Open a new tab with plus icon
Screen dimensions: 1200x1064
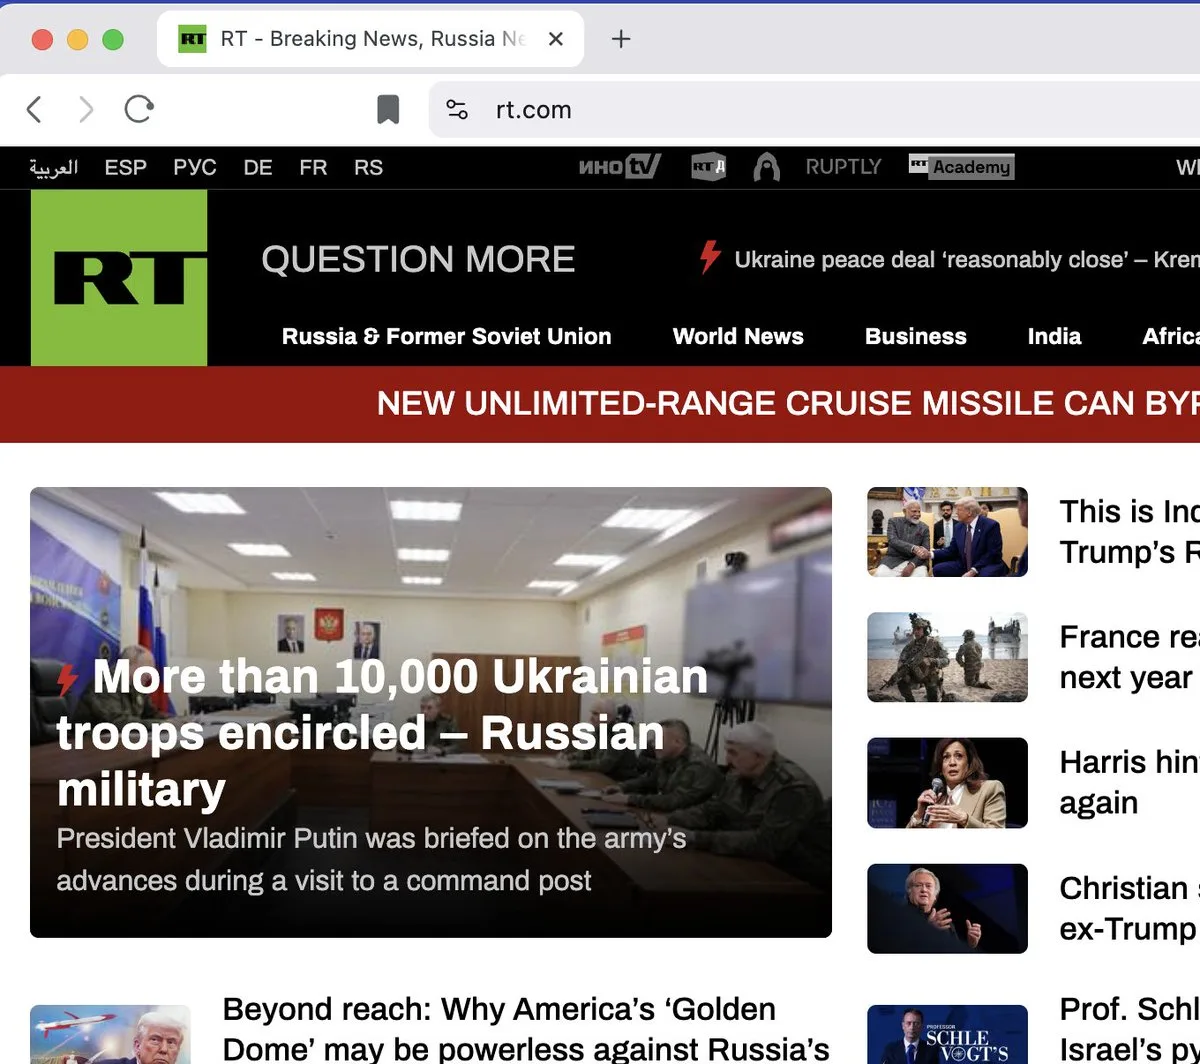pos(621,39)
